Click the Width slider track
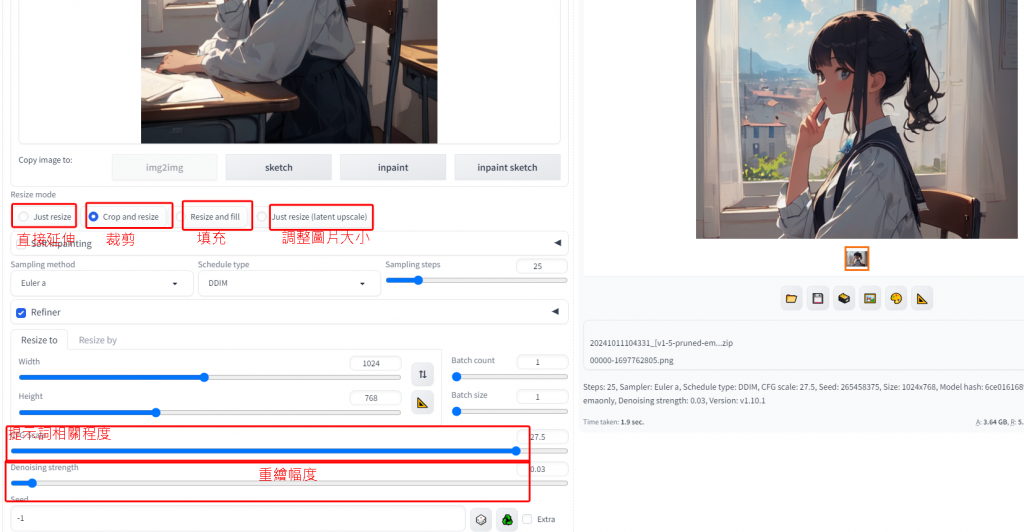Viewport: 1024px width, 532px height. pyautogui.click(x=210, y=377)
